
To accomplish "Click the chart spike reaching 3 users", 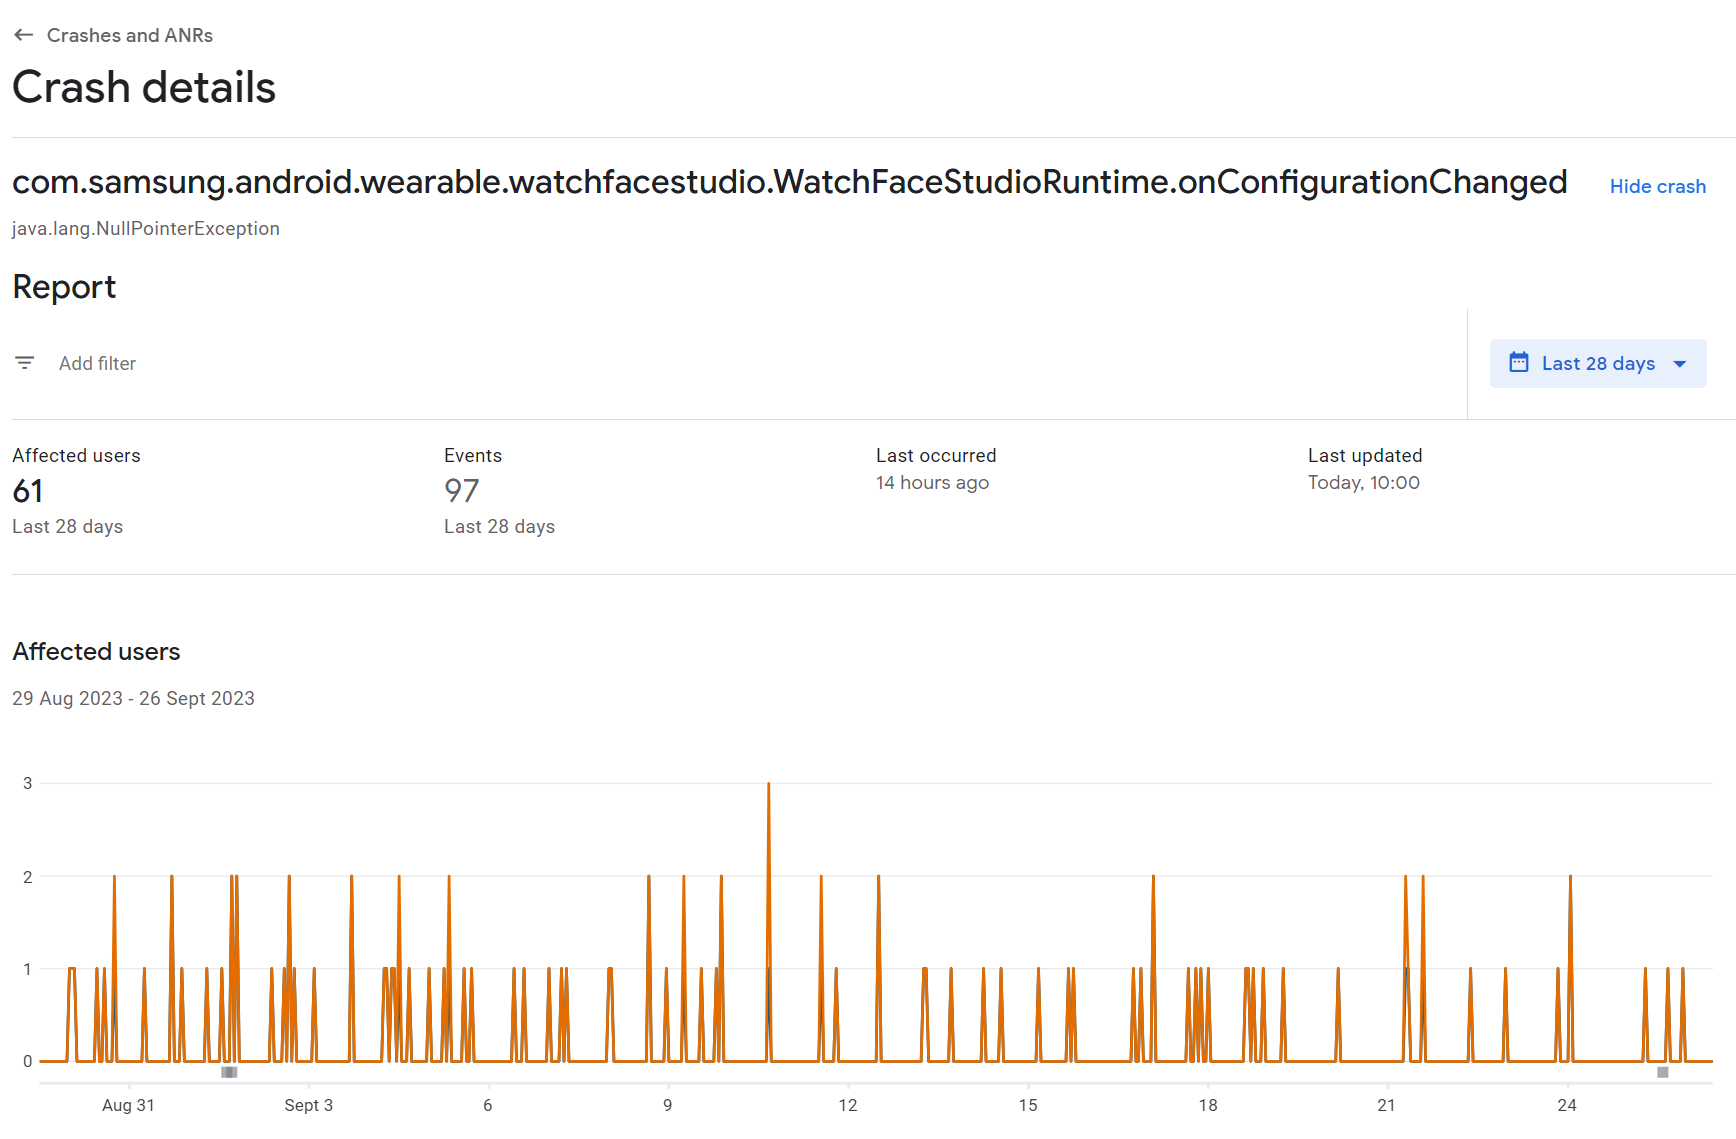I will (768, 786).
